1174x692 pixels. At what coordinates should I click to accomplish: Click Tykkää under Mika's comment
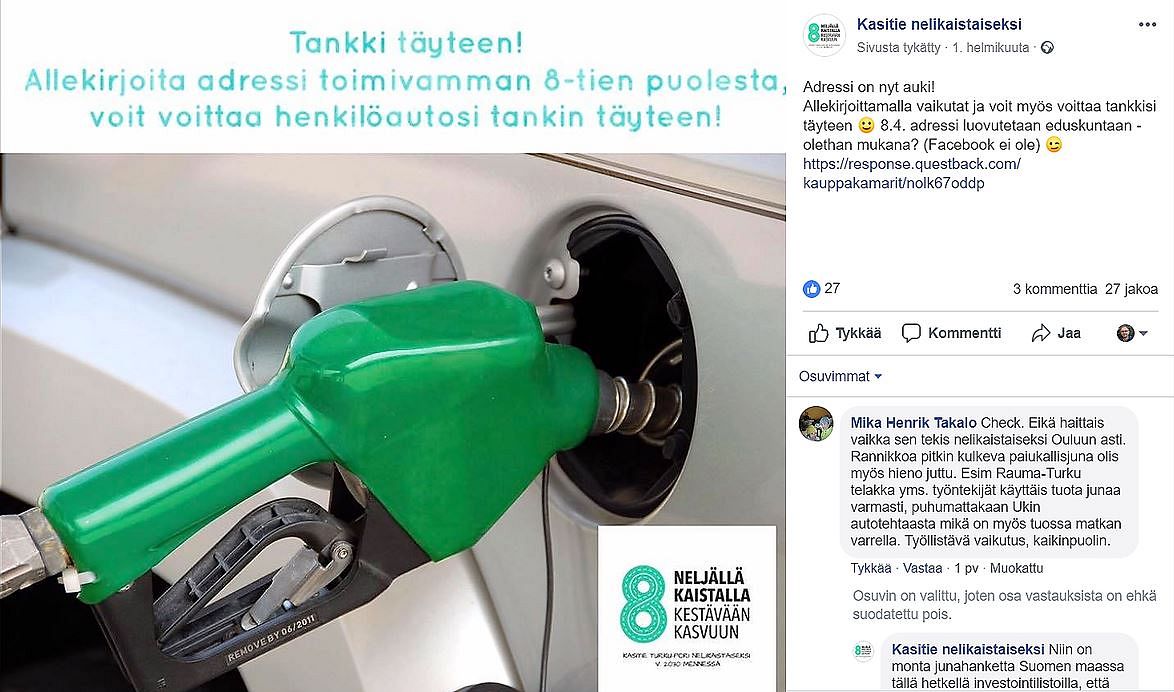tap(871, 568)
